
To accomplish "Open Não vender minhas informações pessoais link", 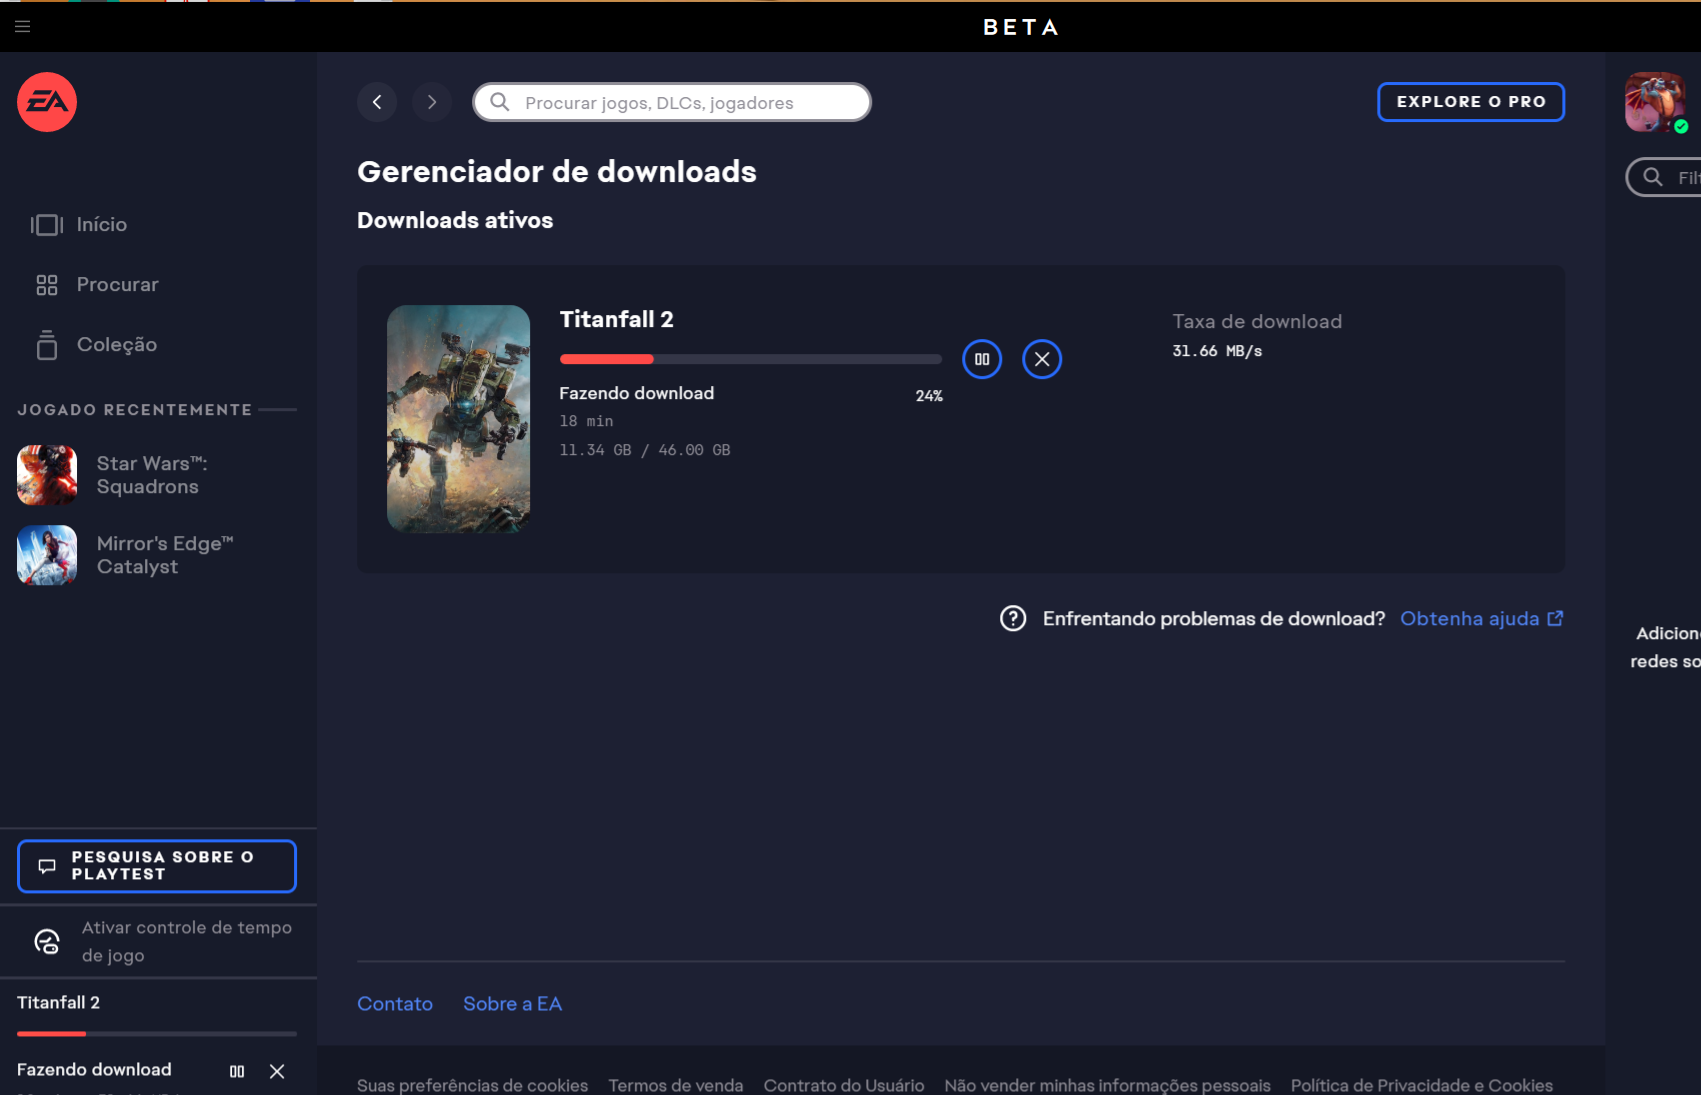I will point(1107,1085).
